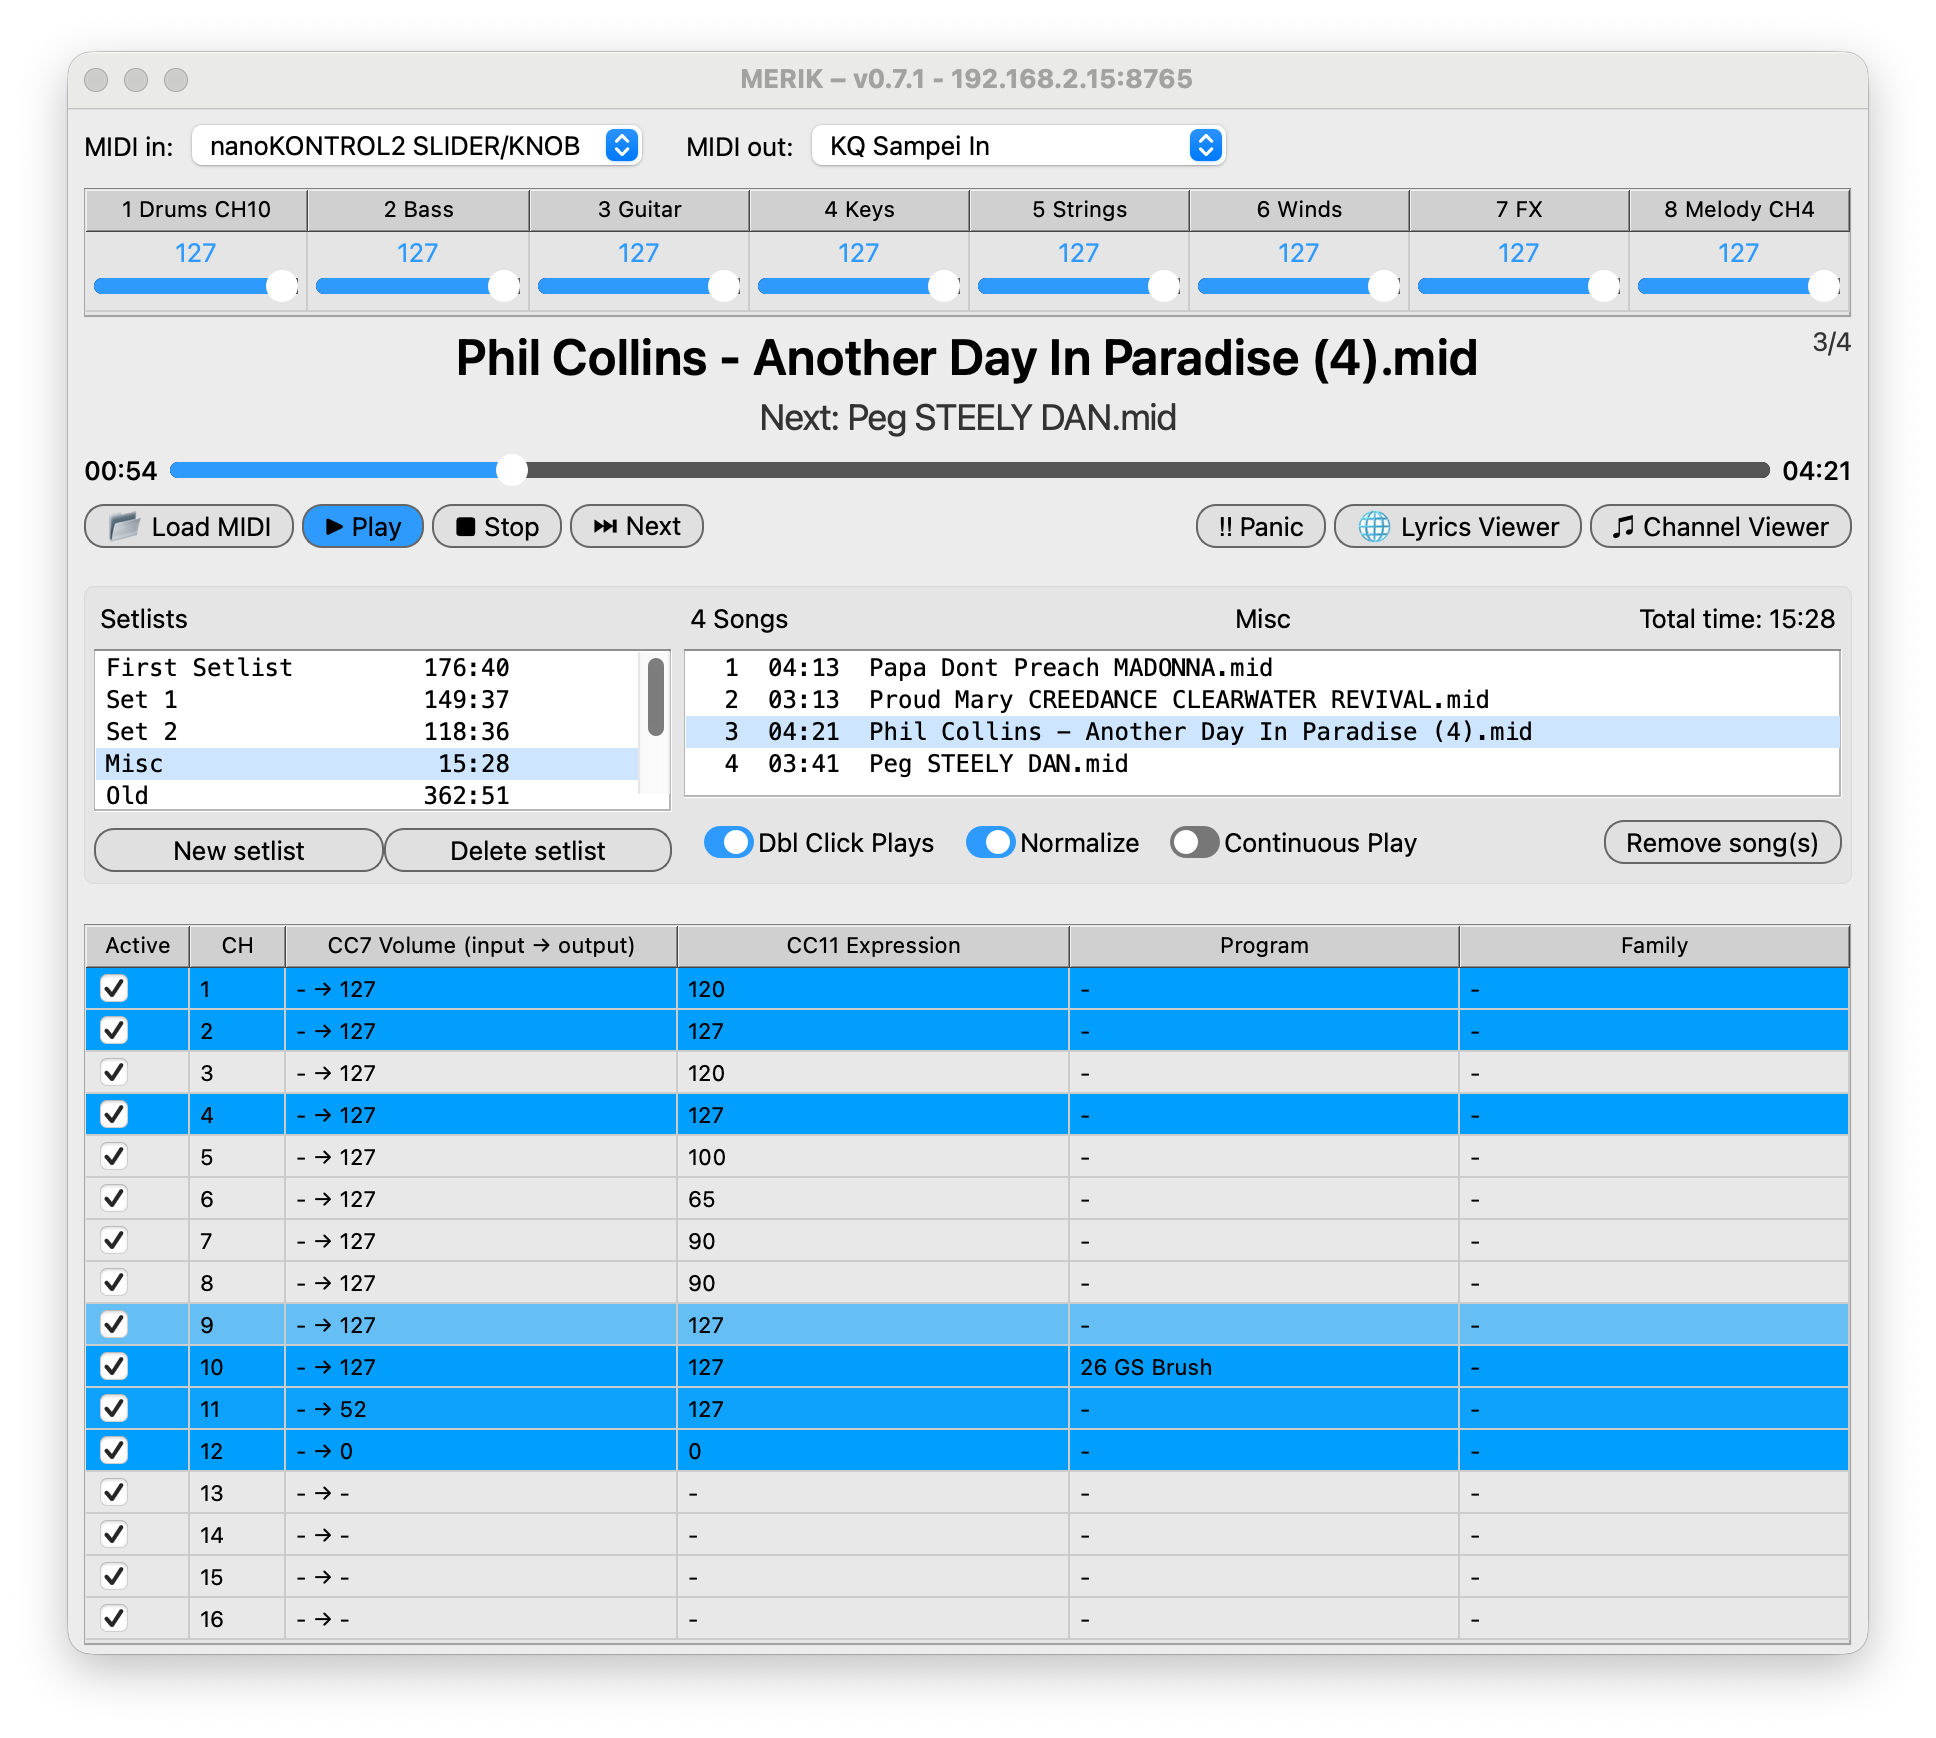The image size is (1936, 1738).
Task: Create a new setlist
Action: tap(238, 850)
